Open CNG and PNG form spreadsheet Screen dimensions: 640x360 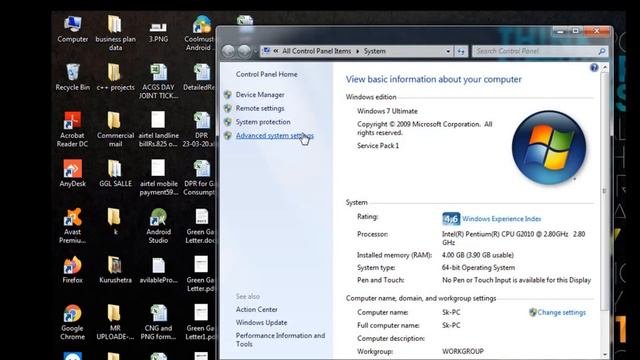click(x=158, y=322)
